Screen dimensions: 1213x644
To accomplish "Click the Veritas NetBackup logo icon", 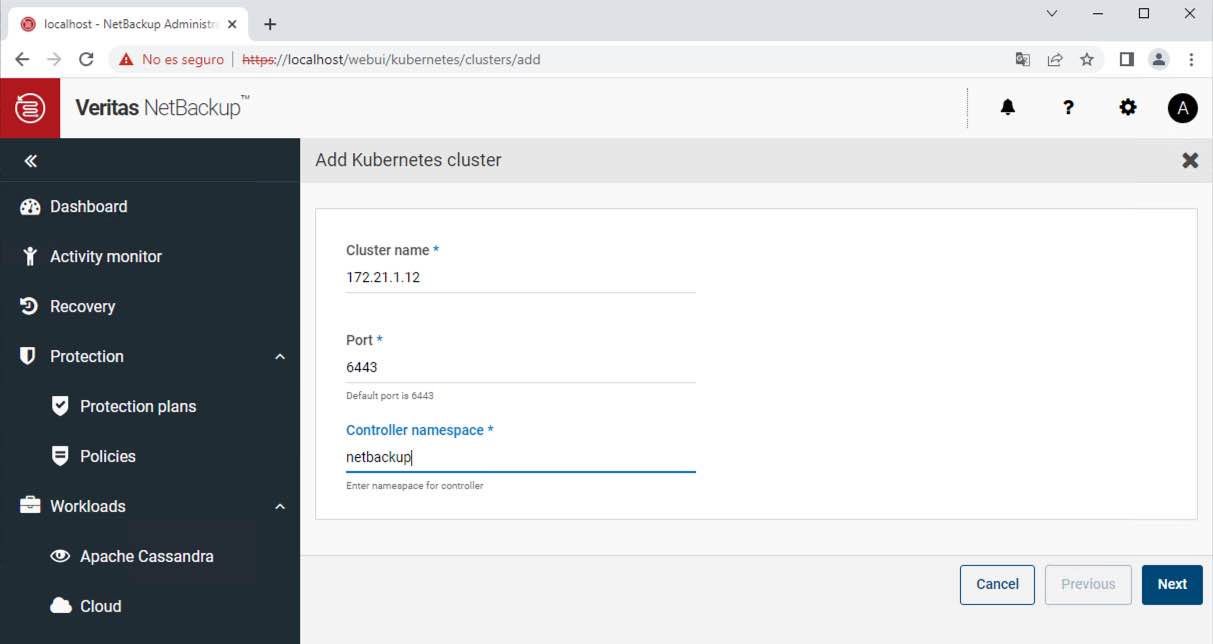I will (30, 108).
